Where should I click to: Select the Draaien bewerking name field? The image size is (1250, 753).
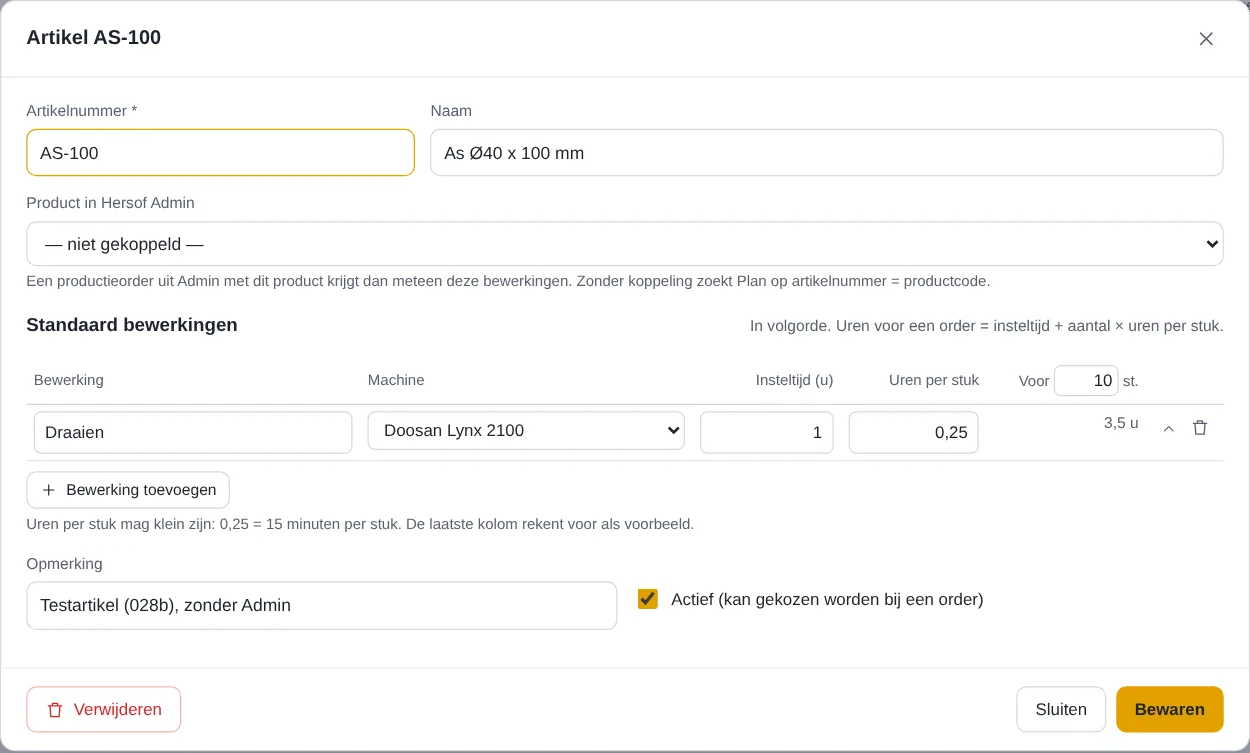193,433
